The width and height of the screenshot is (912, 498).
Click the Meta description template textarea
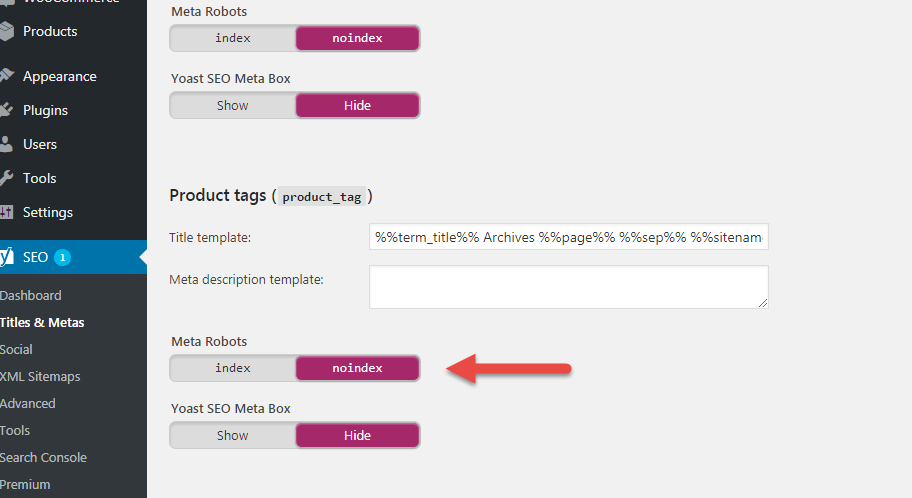[x=569, y=287]
